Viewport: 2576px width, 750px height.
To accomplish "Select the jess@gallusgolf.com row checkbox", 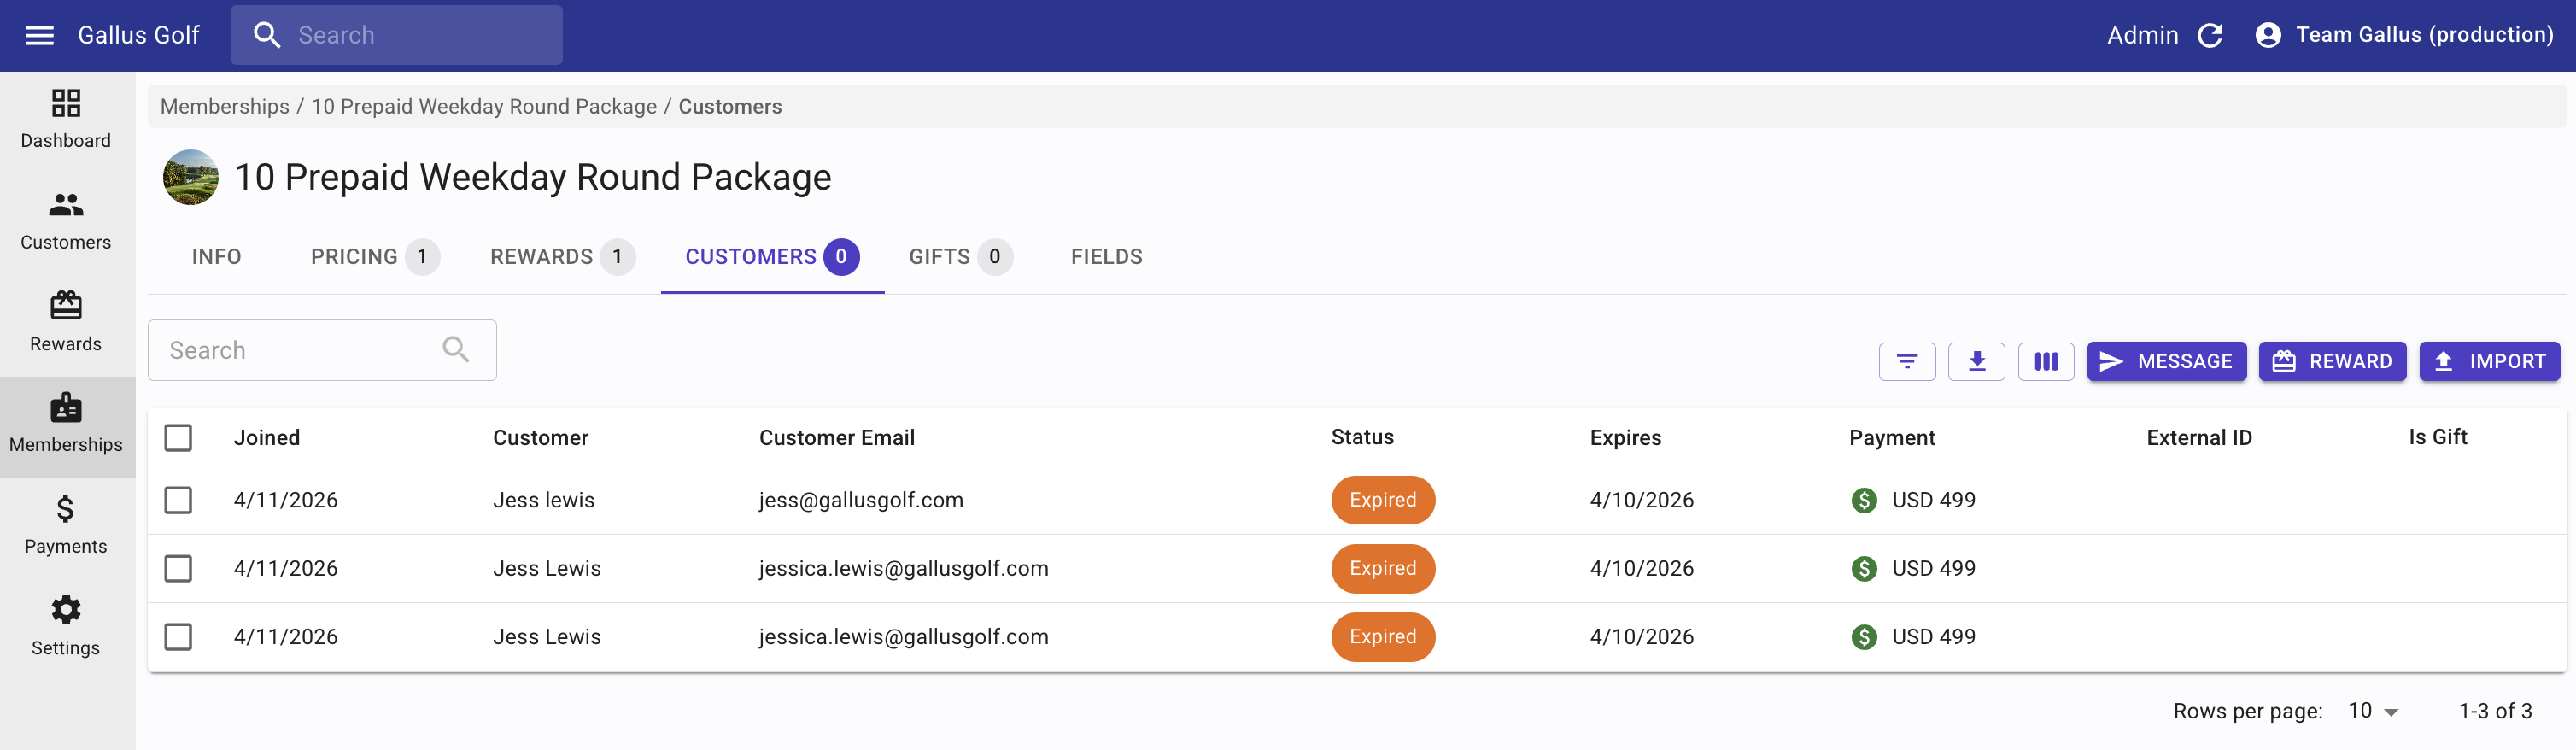I will 178,500.
